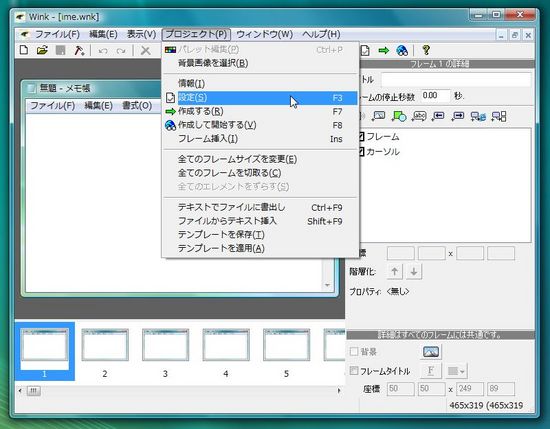
Task: Choose 作成する(R) menu entry
Action: (260, 111)
